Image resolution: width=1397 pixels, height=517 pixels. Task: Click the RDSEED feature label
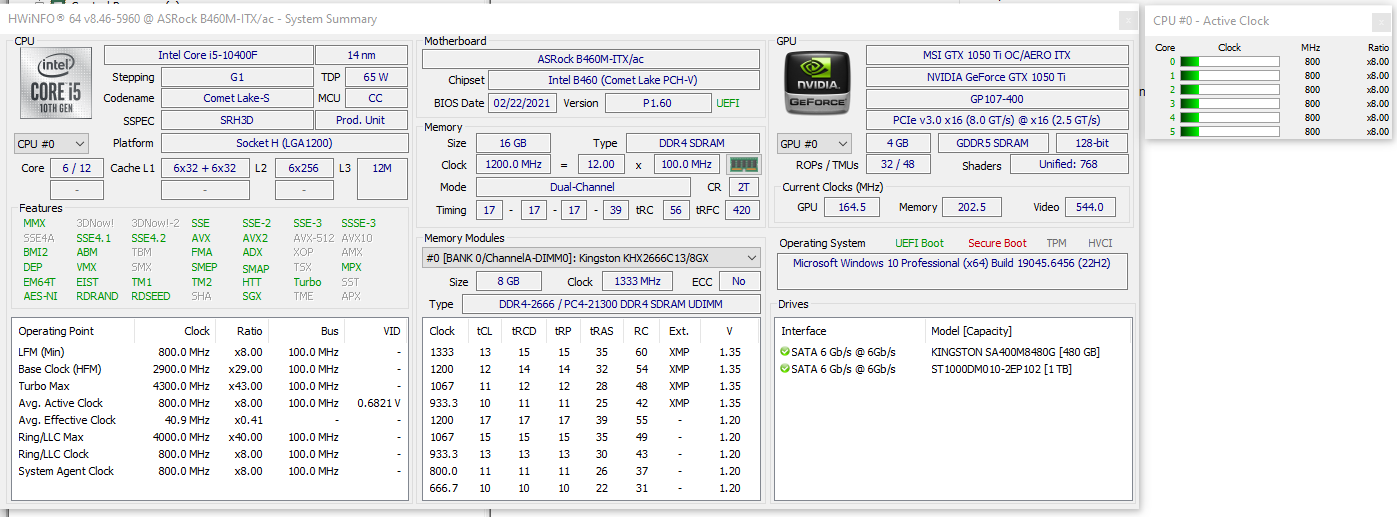[150, 296]
